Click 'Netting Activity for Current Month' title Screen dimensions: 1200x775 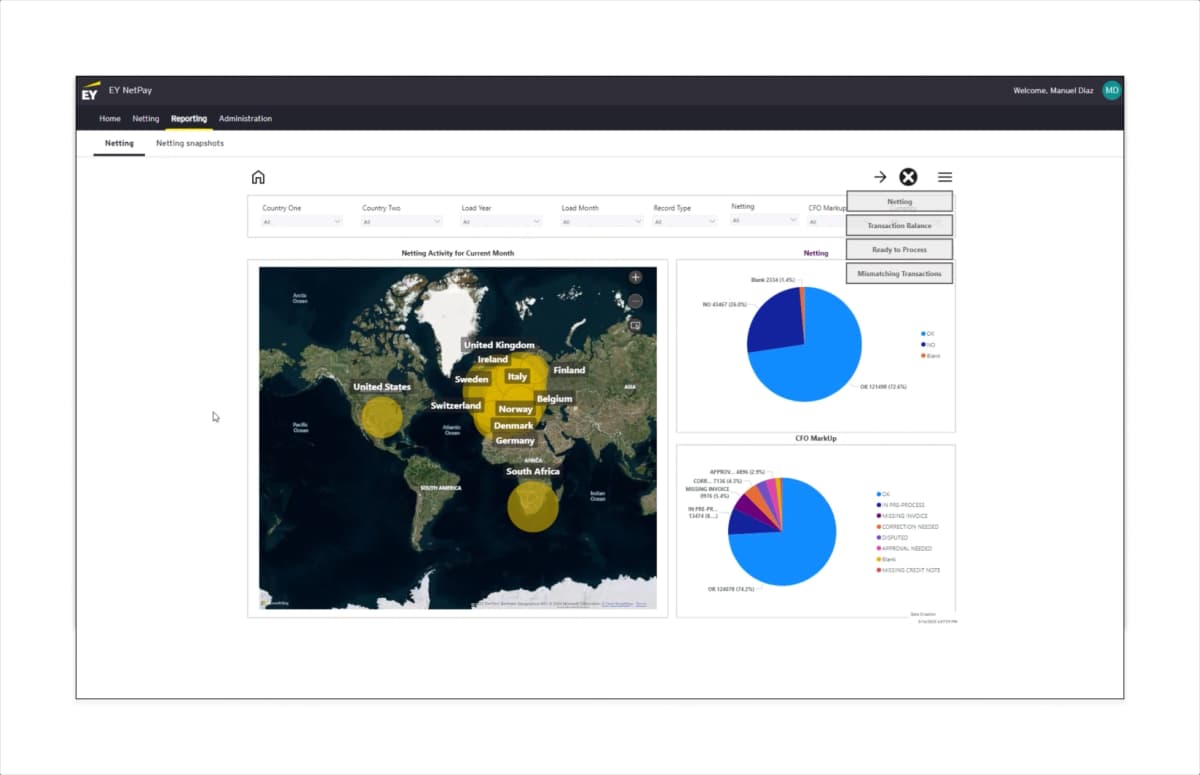458,253
